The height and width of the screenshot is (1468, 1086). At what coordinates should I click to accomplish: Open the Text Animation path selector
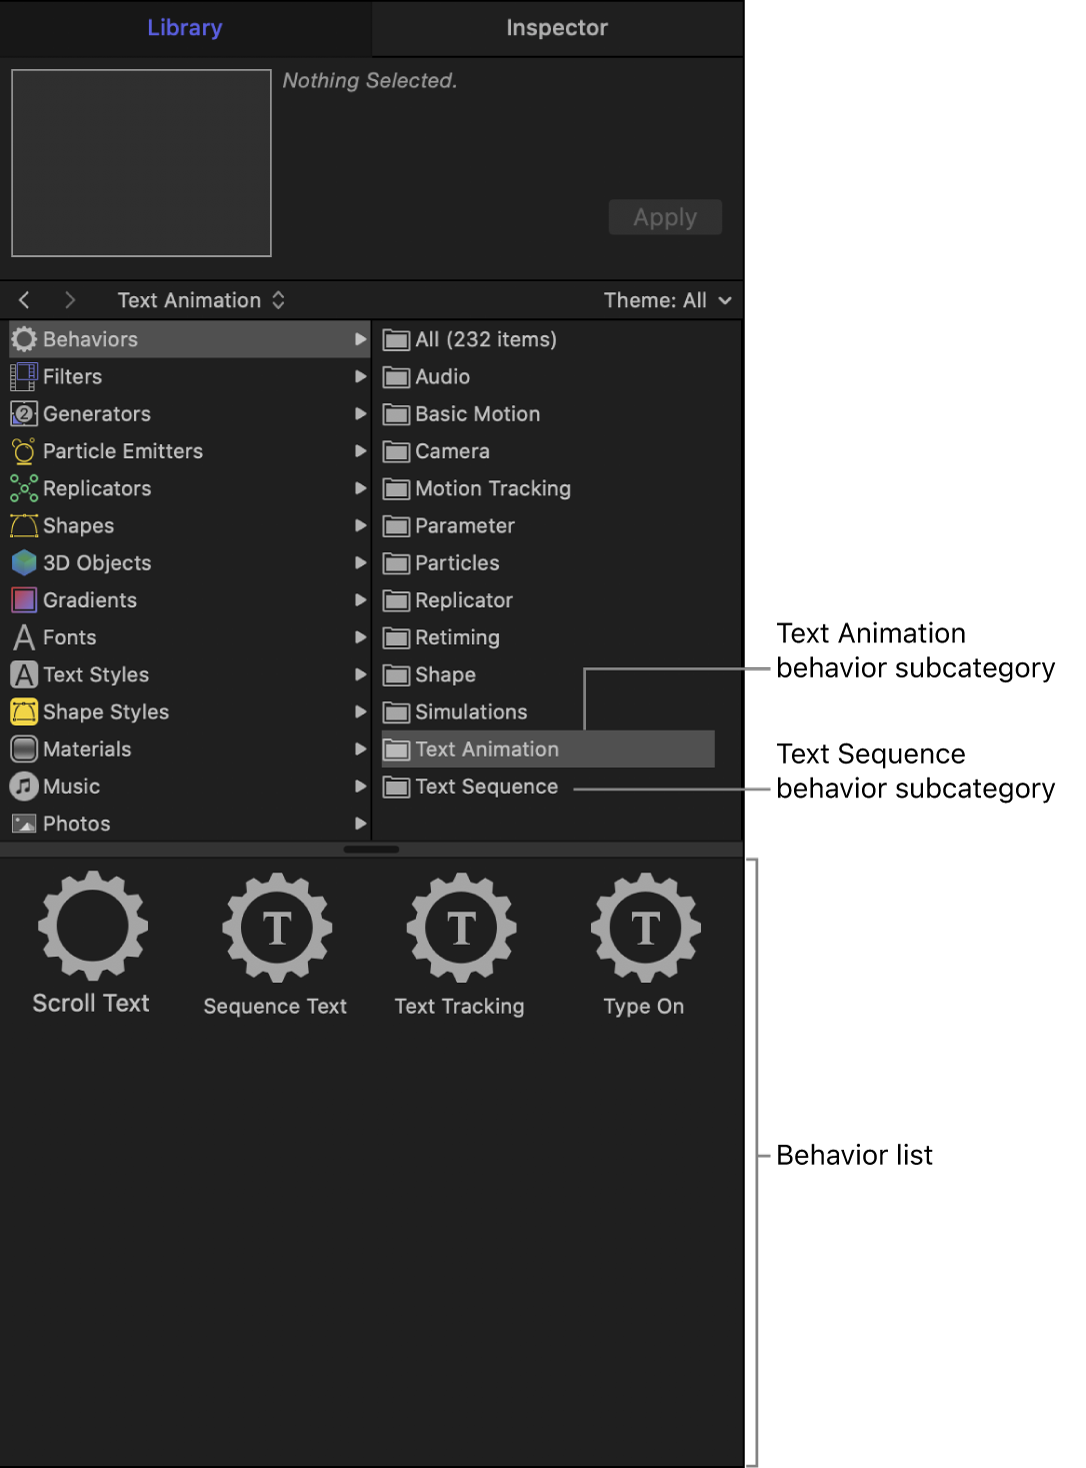[x=200, y=300]
